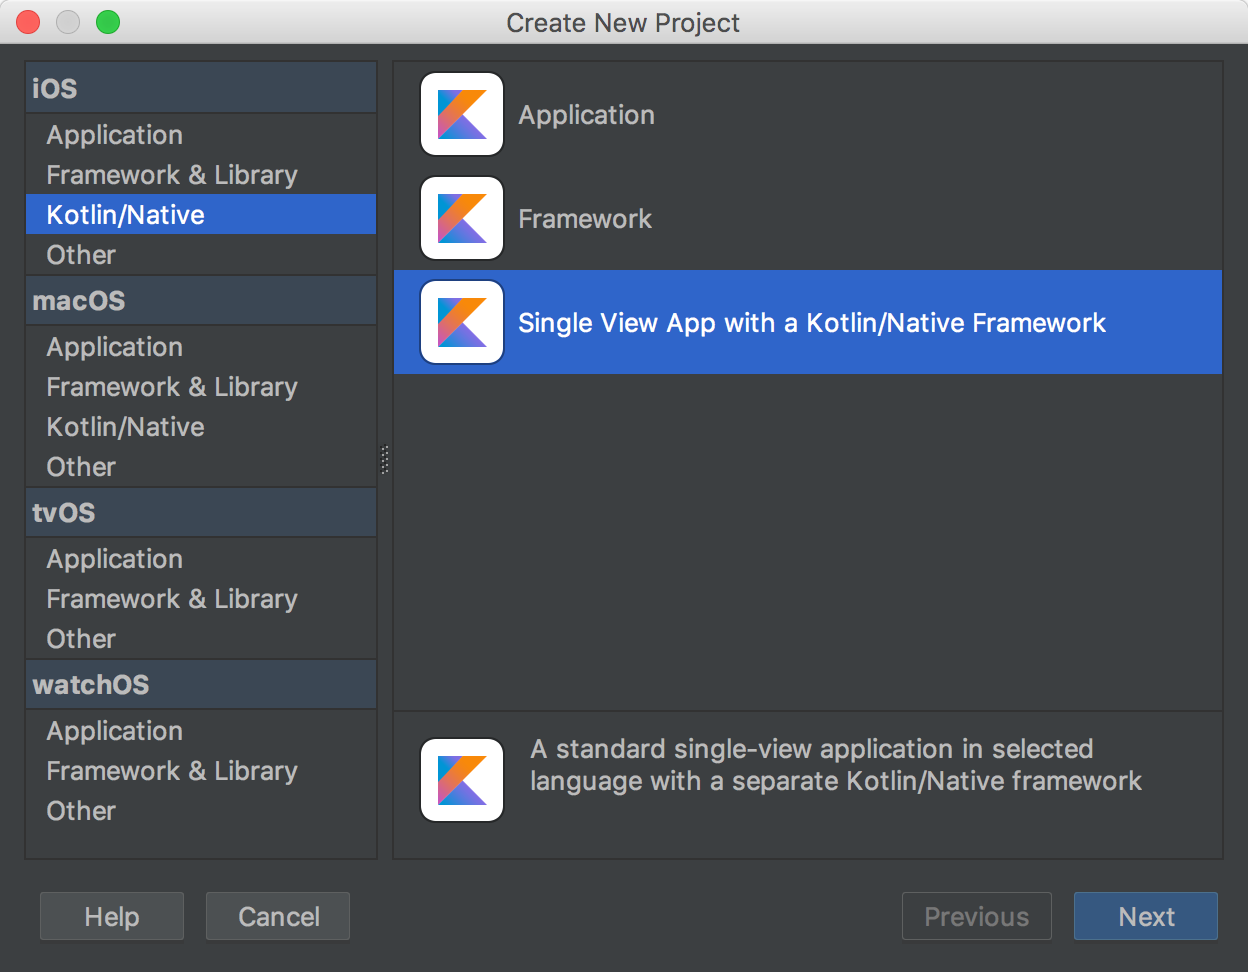Select the Framework Kotlin/Native template

coord(808,218)
